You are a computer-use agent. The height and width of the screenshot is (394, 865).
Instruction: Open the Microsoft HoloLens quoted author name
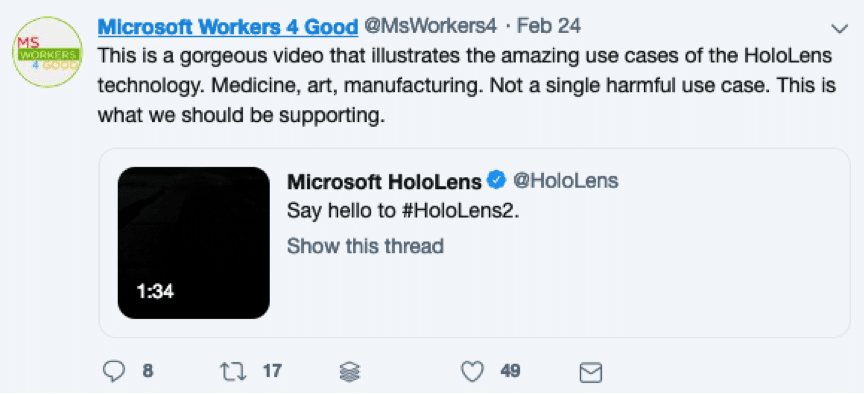(x=385, y=181)
